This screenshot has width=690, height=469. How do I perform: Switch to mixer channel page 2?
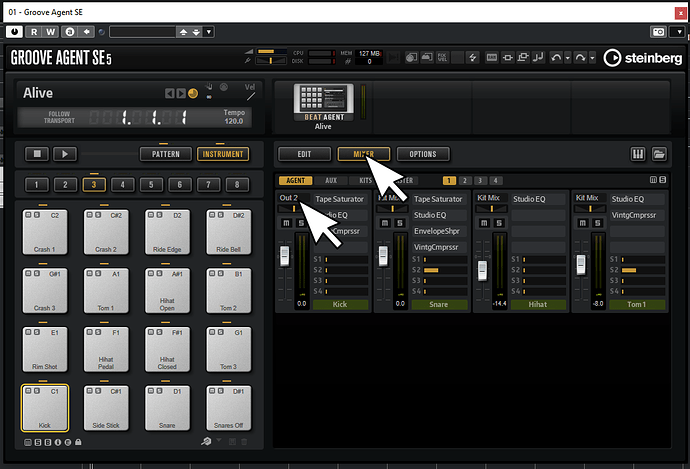[465, 180]
